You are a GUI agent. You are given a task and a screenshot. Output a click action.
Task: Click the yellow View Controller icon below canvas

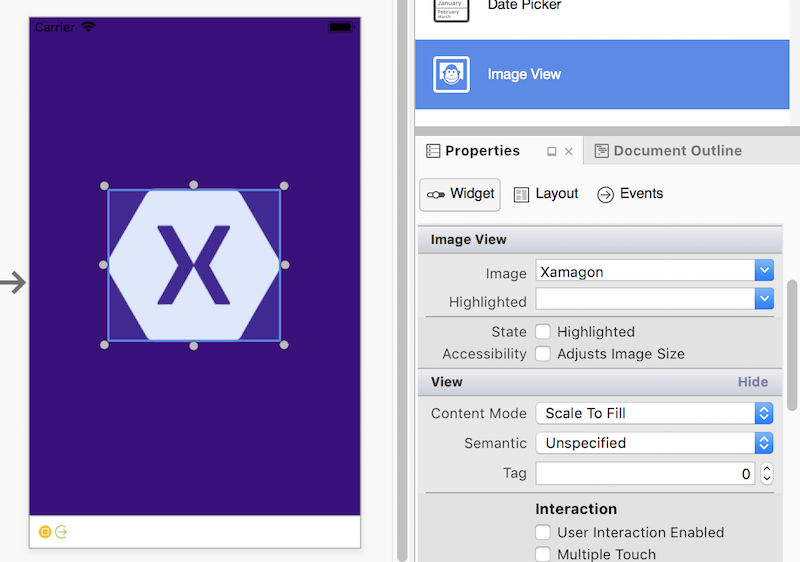[x=45, y=532]
